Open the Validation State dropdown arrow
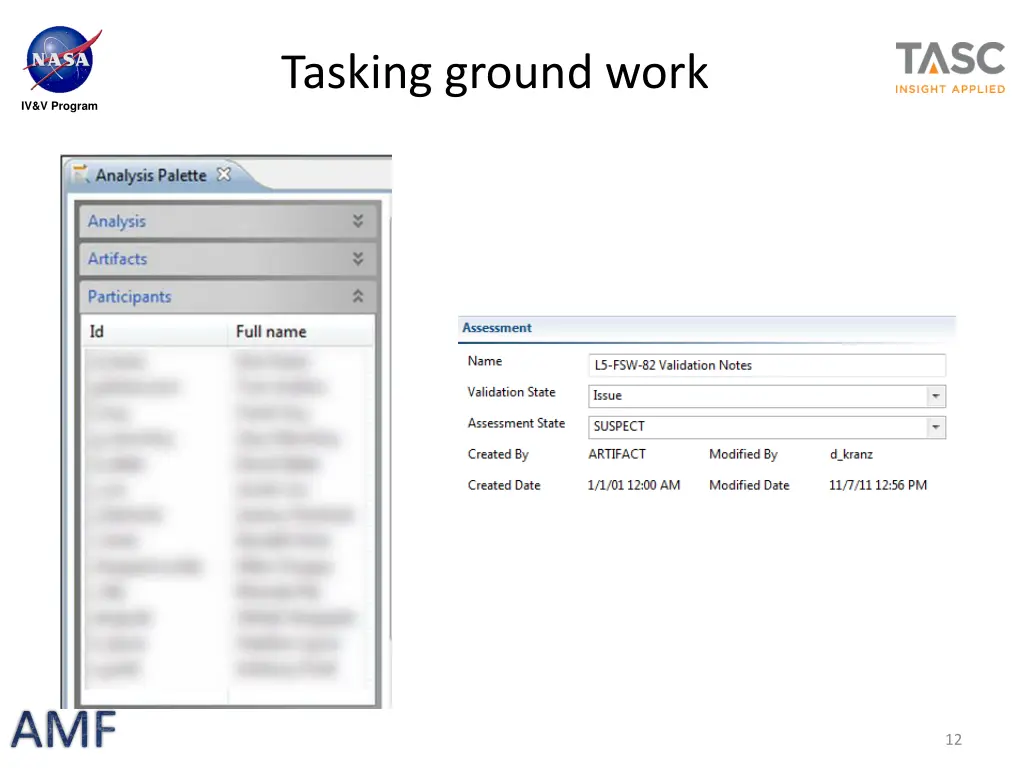The image size is (1024, 768). click(935, 396)
